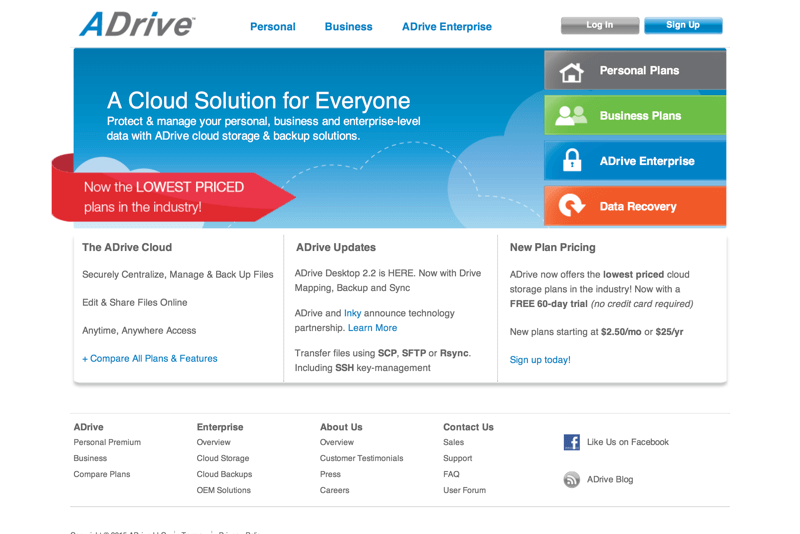Open Compare Plans footer link
The height and width of the screenshot is (534, 800).
click(102, 474)
